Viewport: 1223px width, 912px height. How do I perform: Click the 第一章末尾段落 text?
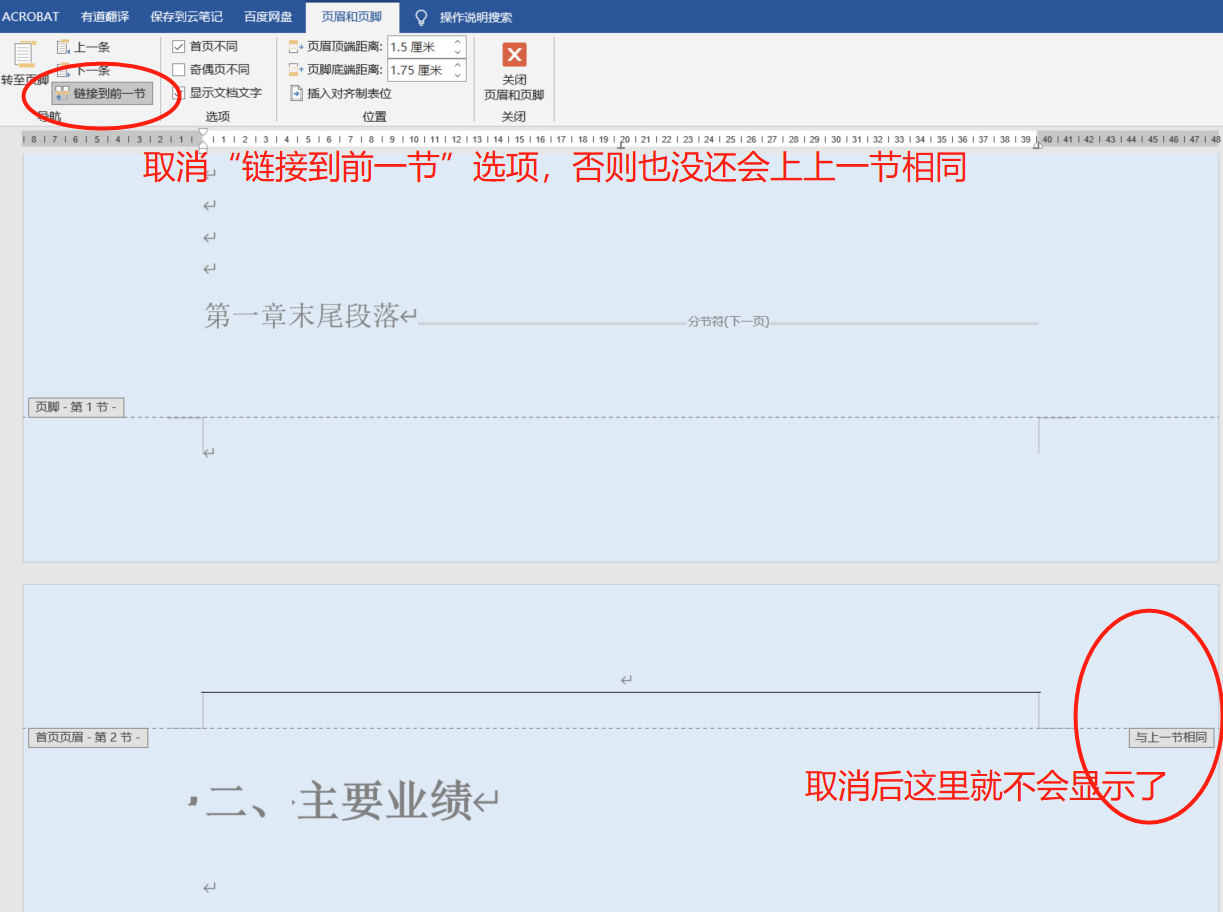[302, 316]
